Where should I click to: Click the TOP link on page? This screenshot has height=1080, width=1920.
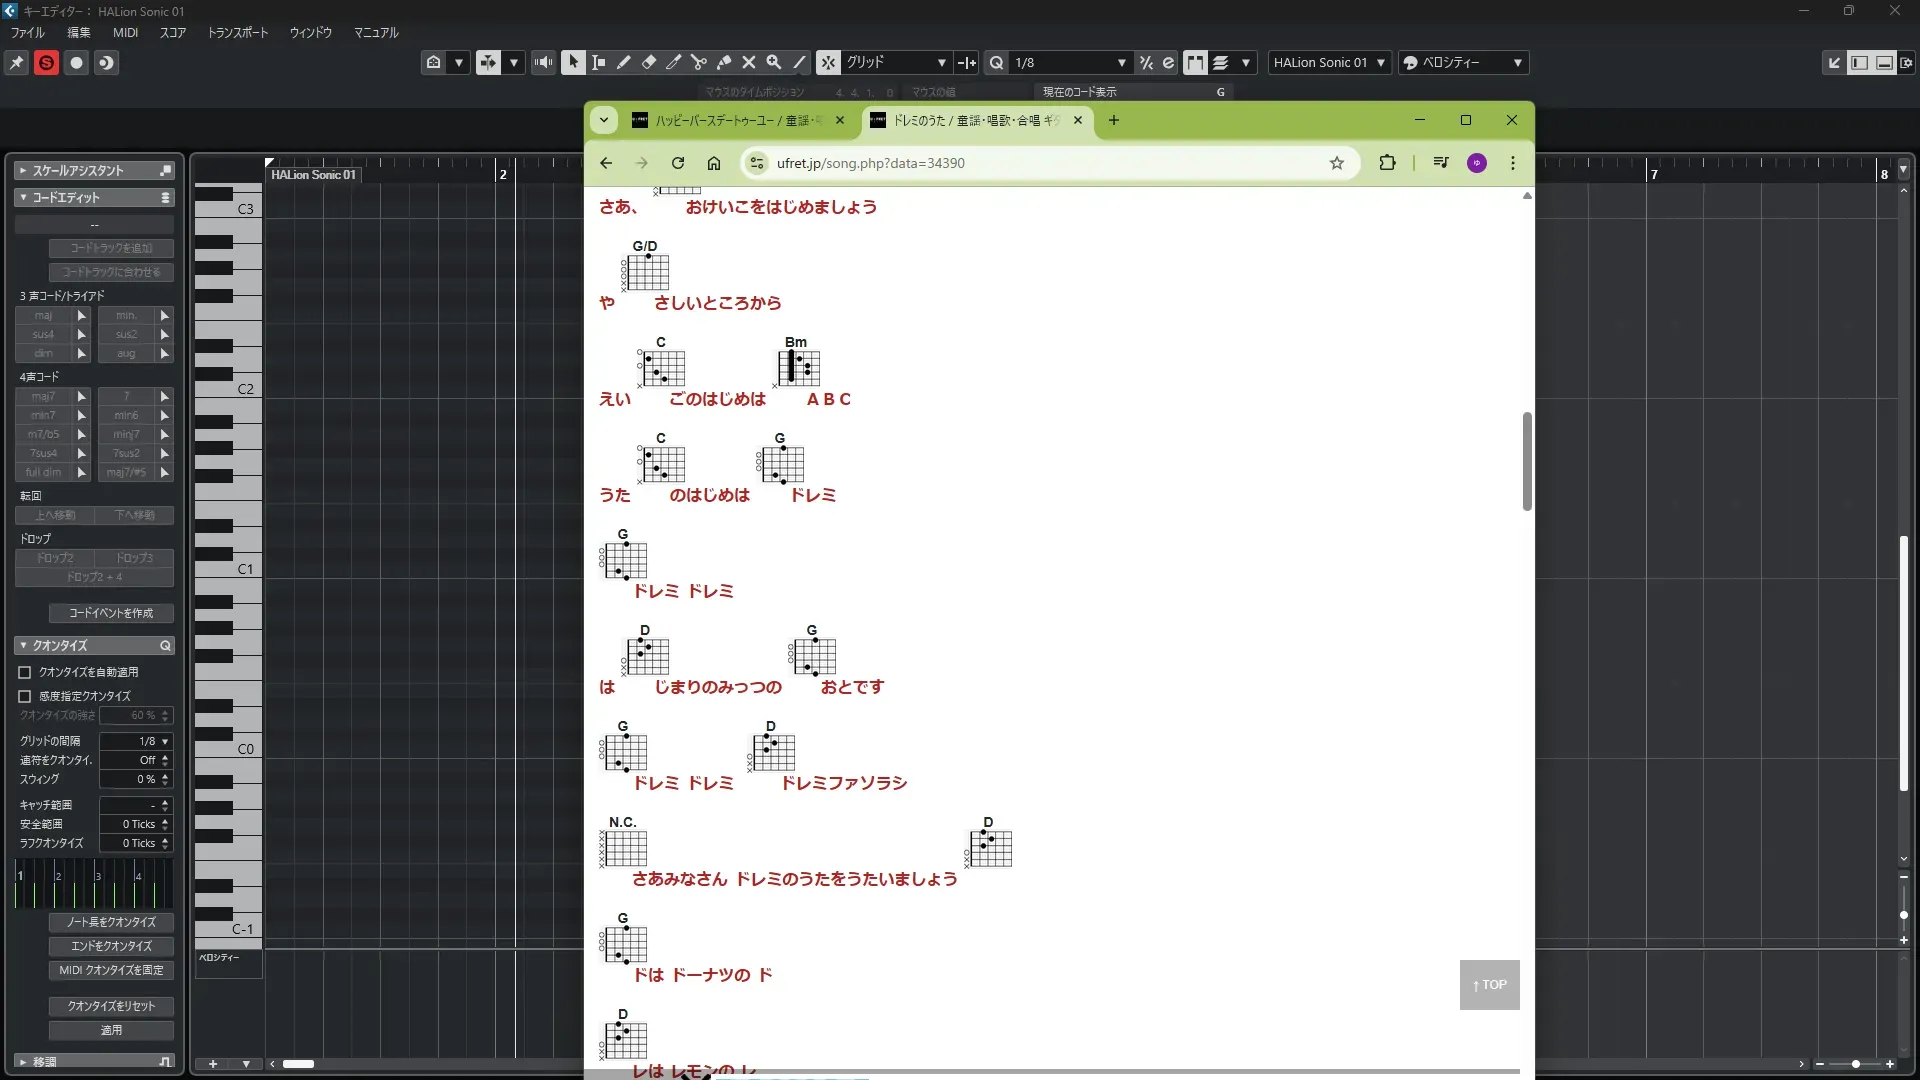click(x=1489, y=985)
